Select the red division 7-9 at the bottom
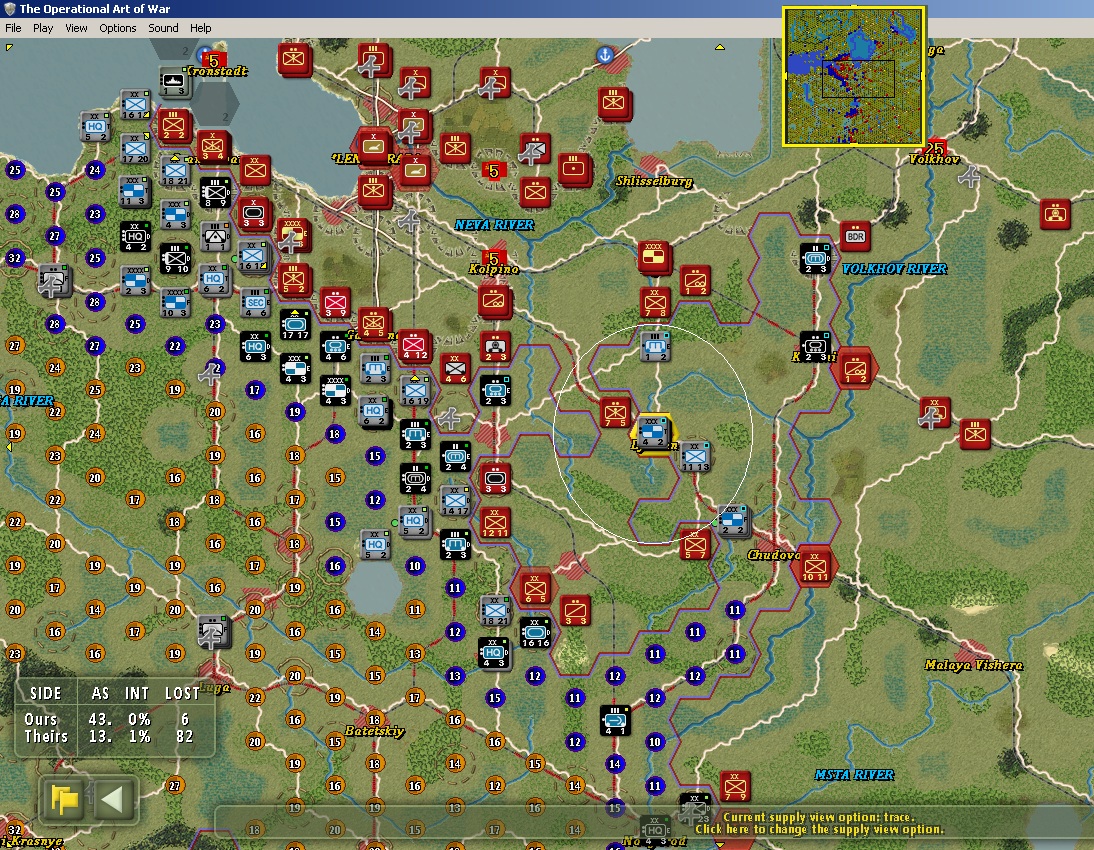The width and height of the screenshot is (1094, 850). tap(735, 786)
